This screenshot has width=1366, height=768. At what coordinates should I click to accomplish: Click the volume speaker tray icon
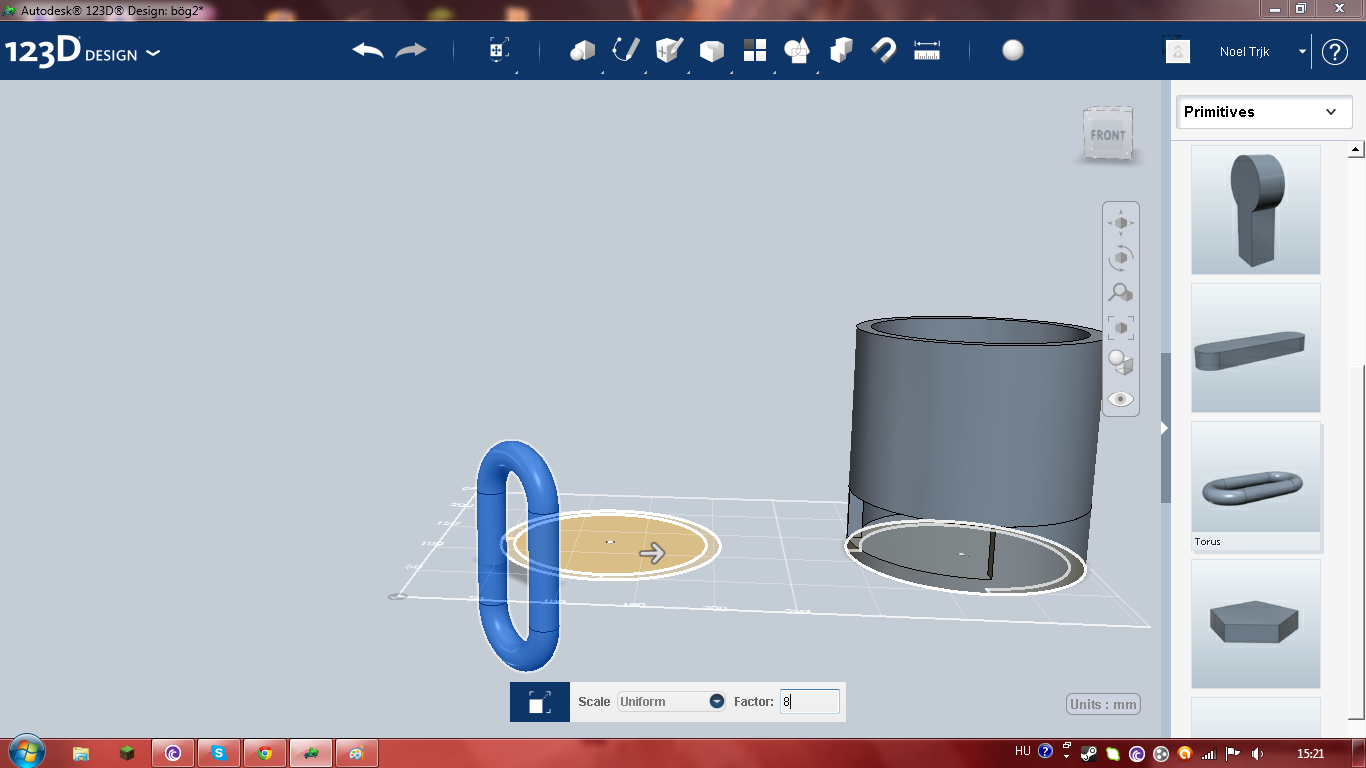click(x=1257, y=753)
